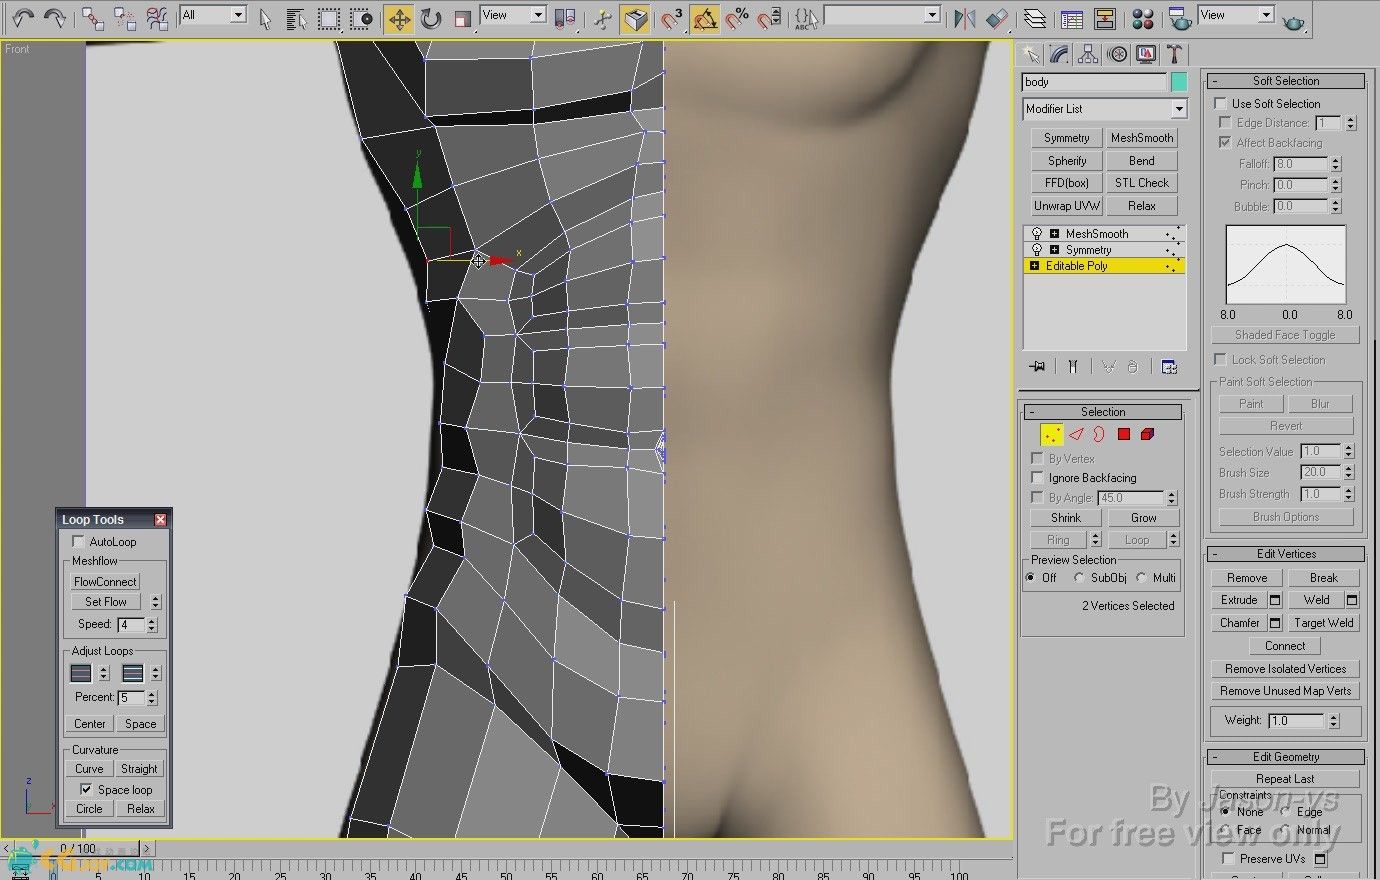Open the Render Setup teapot icon
The height and width of the screenshot is (880, 1380).
pos(1180,18)
